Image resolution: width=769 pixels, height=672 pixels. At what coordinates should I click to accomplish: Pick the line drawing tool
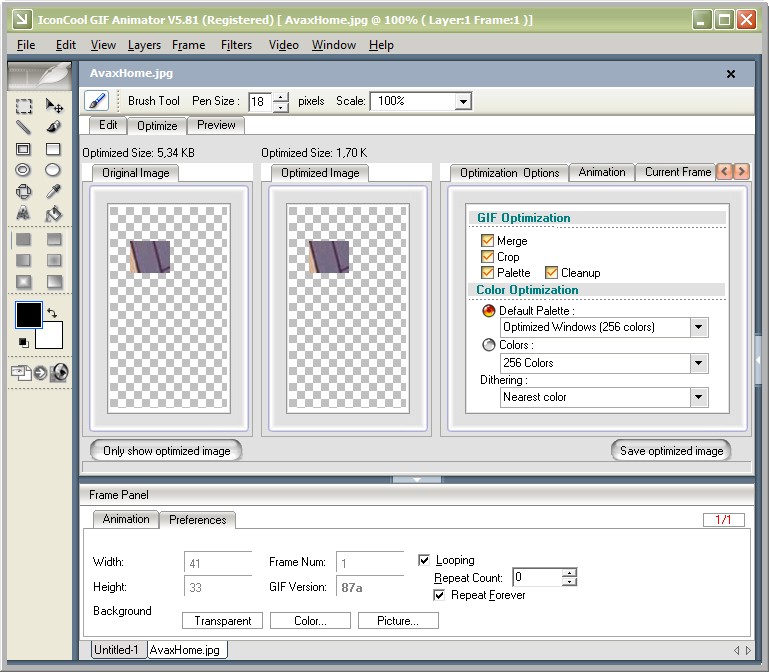23,127
